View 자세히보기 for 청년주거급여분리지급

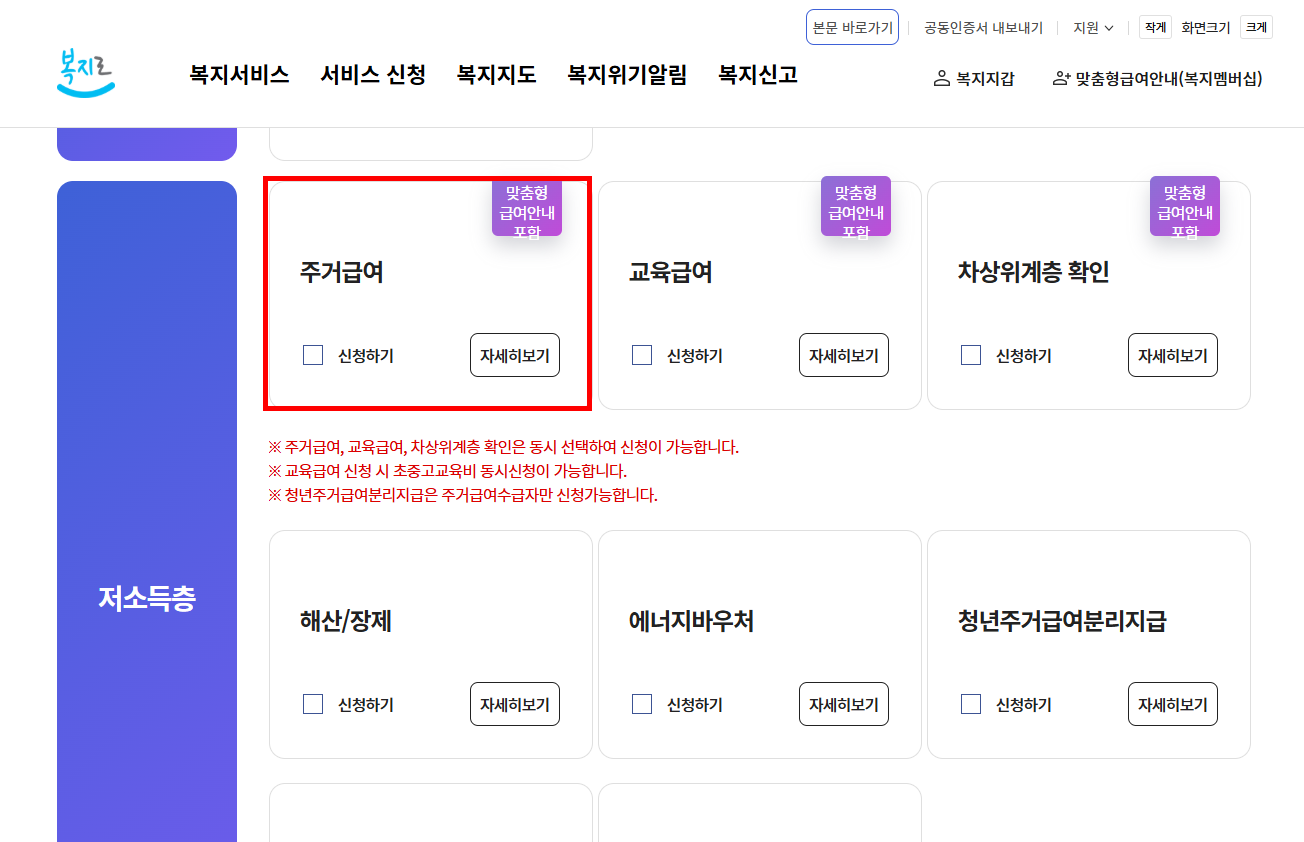tap(1173, 704)
